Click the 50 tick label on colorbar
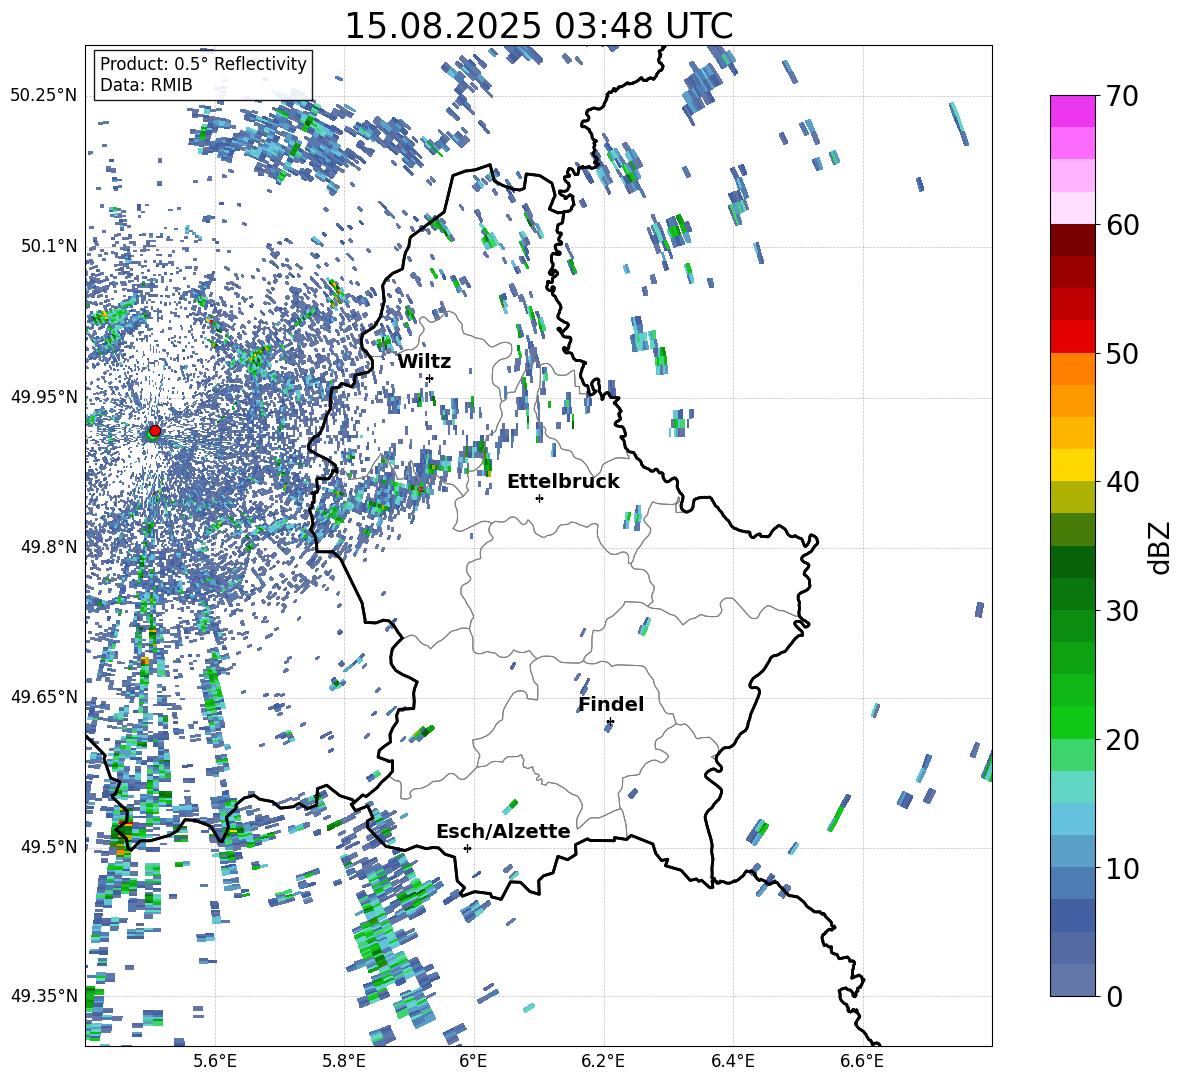The height and width of the screenshot is (1081, 1184). click(x=1122, y=353)
